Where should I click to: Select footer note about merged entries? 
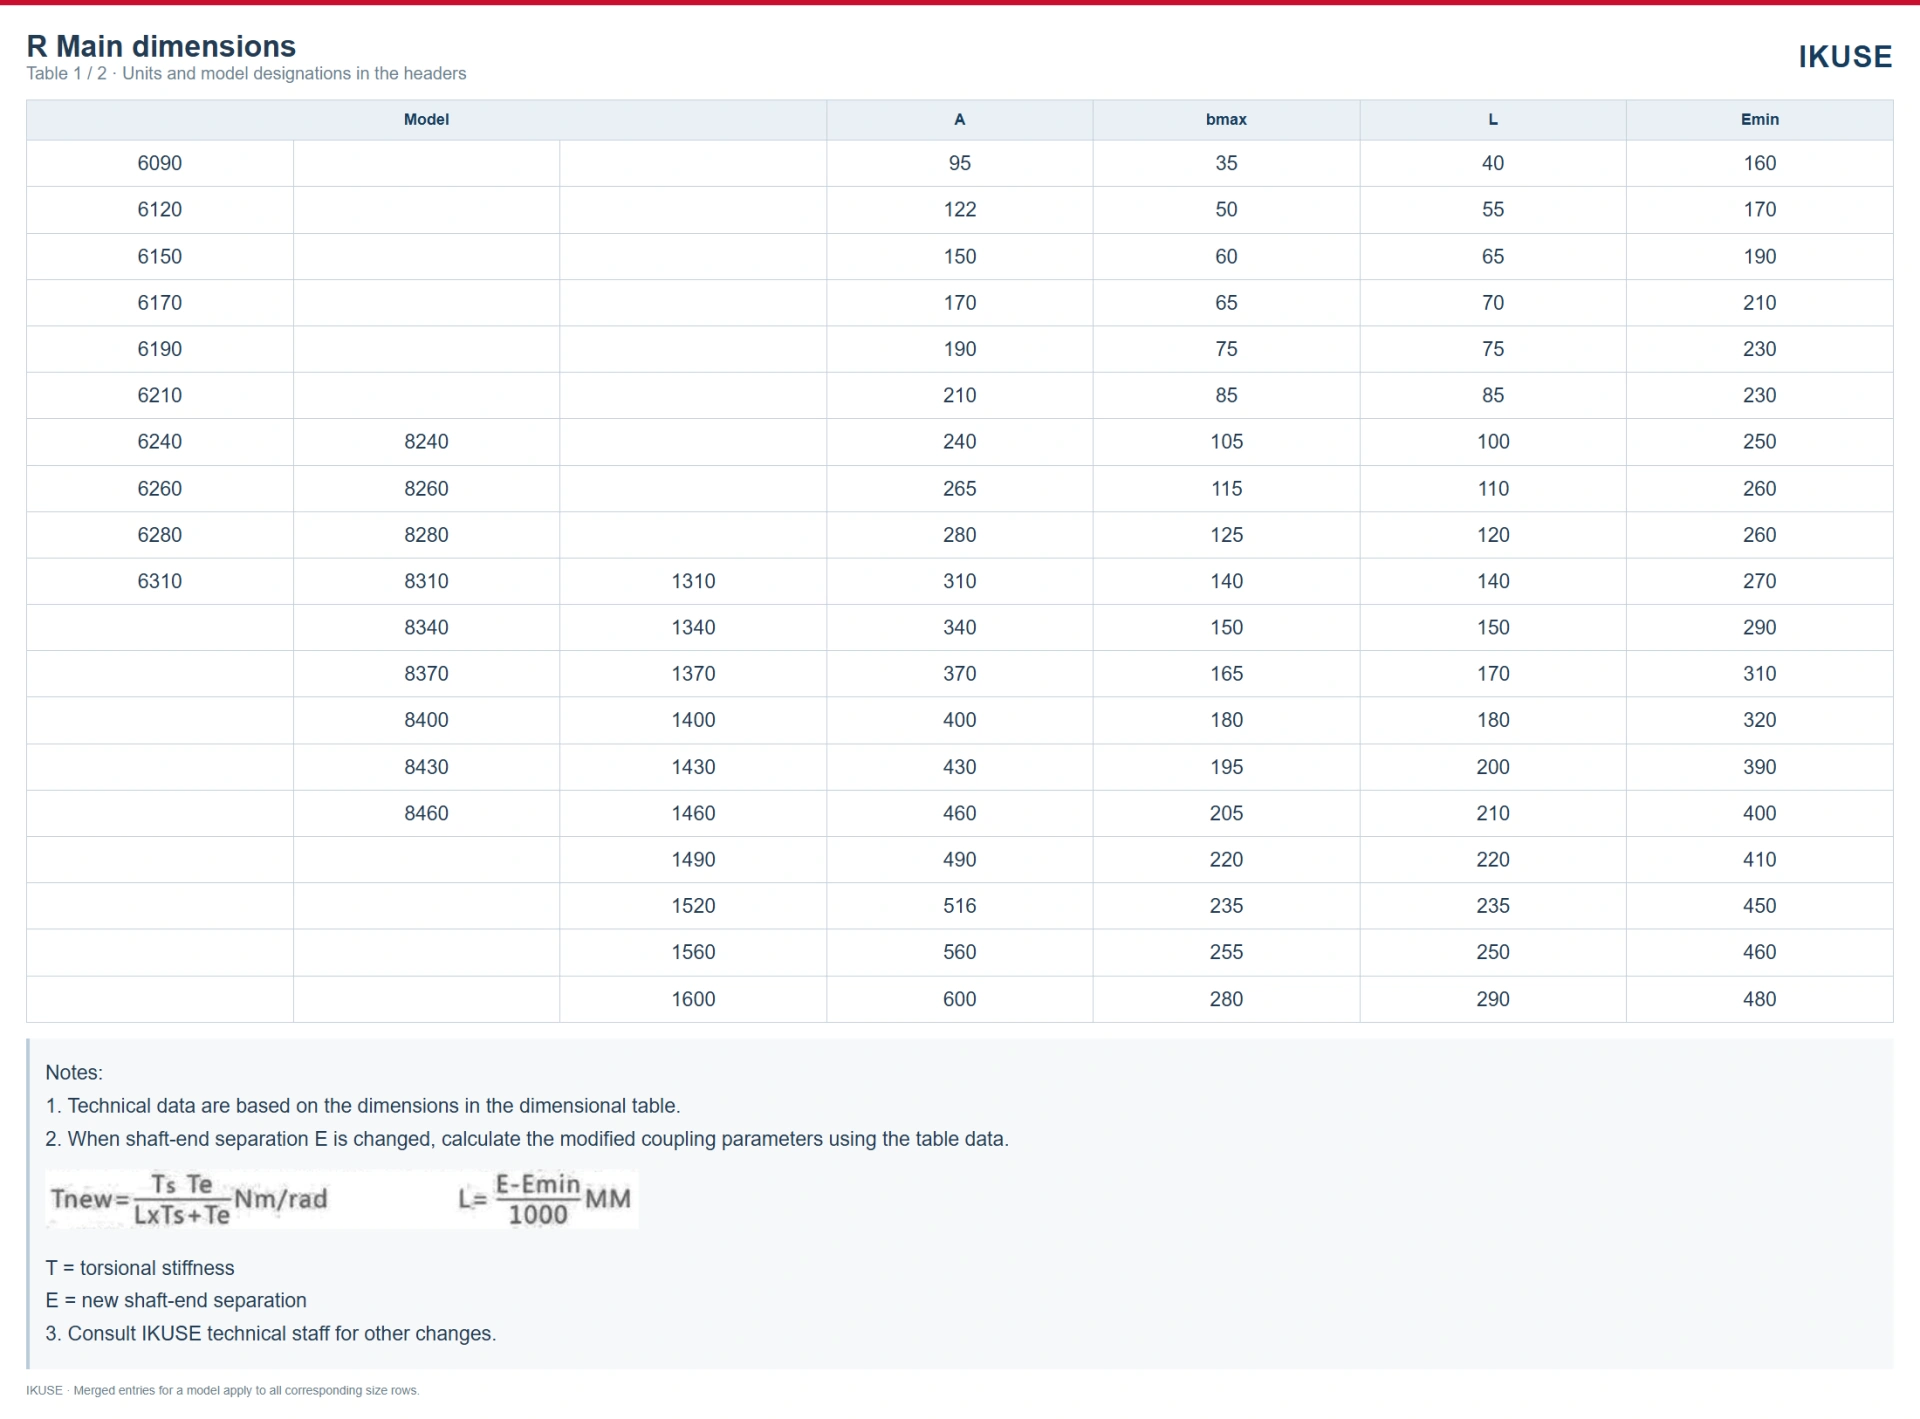click(223, 1390)
